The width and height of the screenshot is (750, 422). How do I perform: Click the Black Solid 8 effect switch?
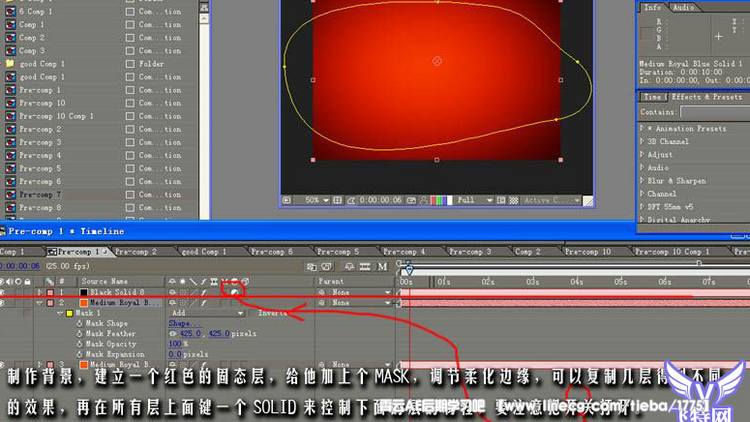(204, 292)
